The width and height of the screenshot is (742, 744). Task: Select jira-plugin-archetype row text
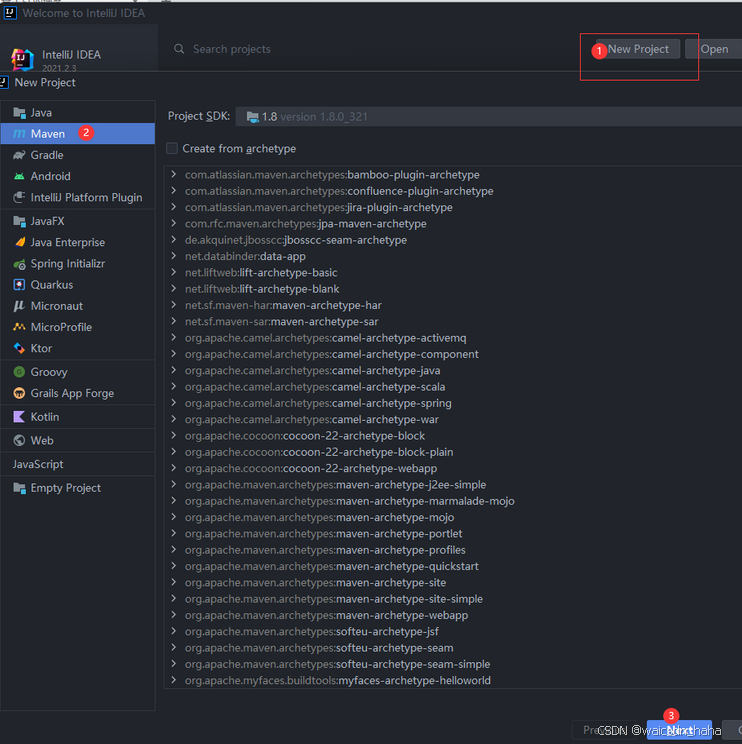(319, 207)
